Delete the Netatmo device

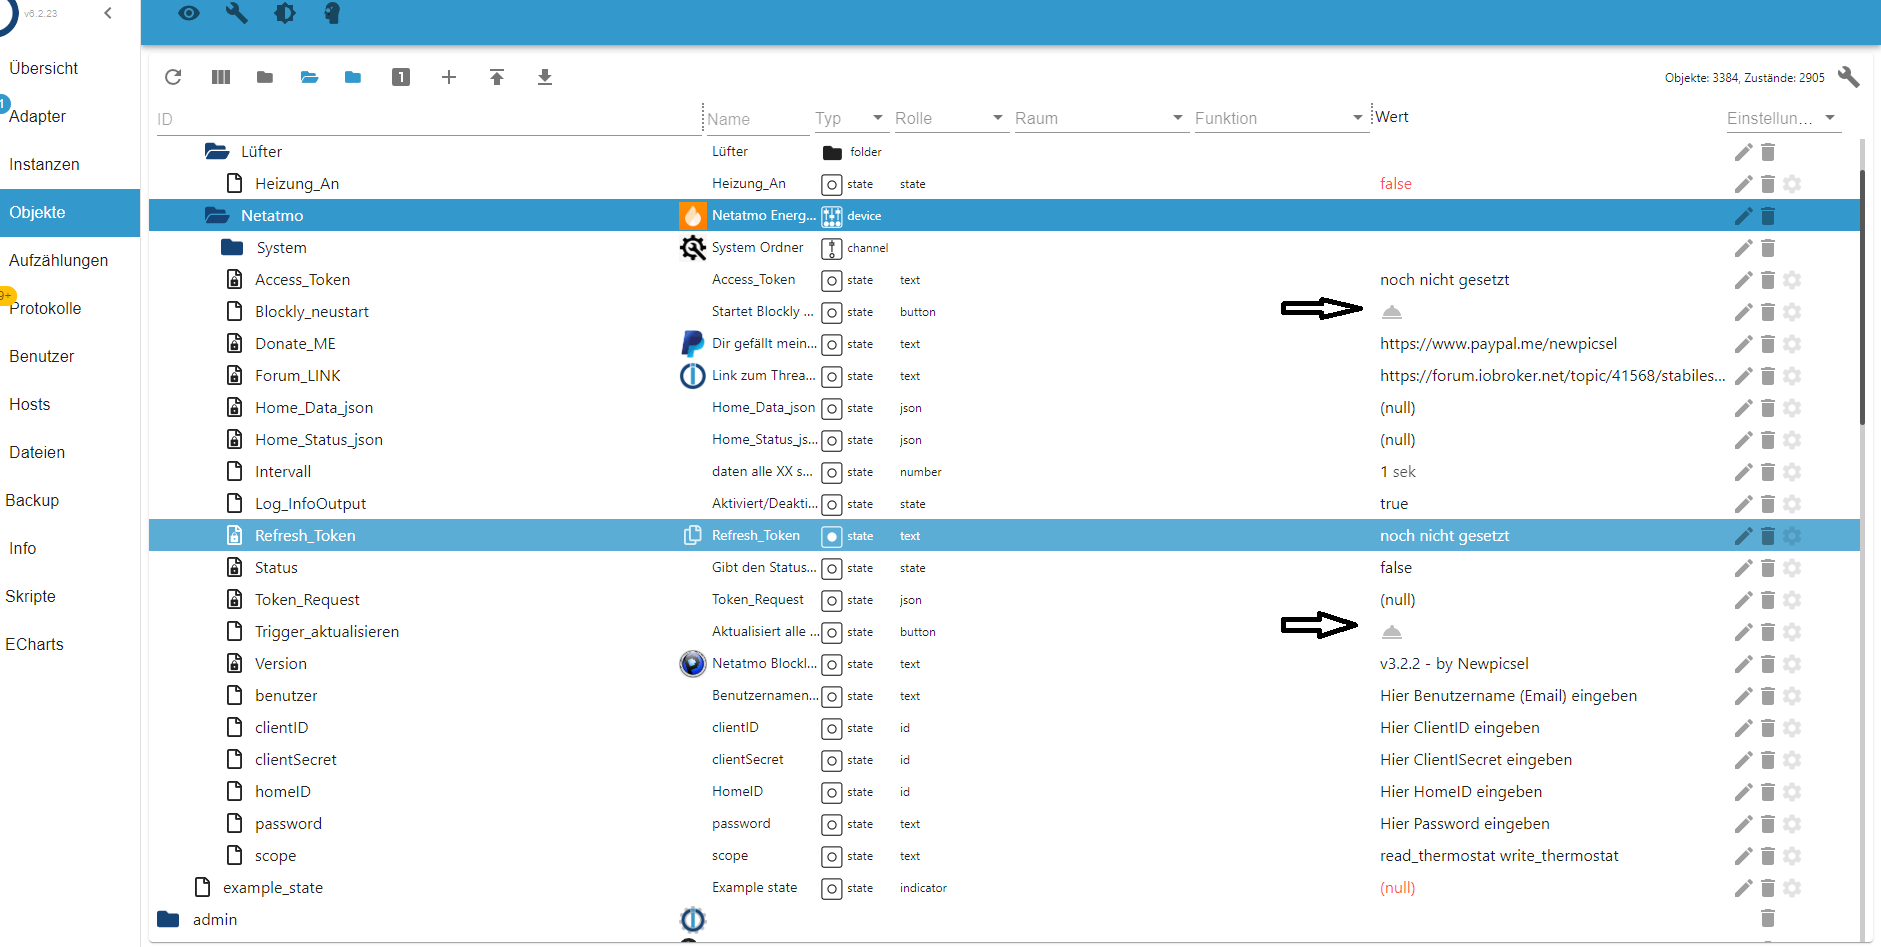point(1768,216)
